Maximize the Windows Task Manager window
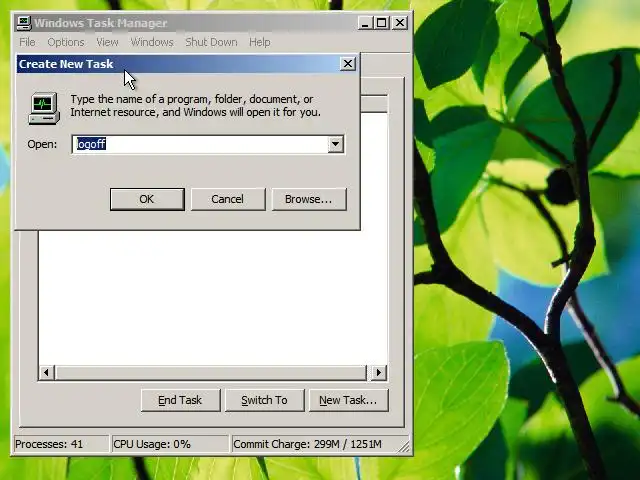The image size is (640, 480). click(x=382, y=23)
